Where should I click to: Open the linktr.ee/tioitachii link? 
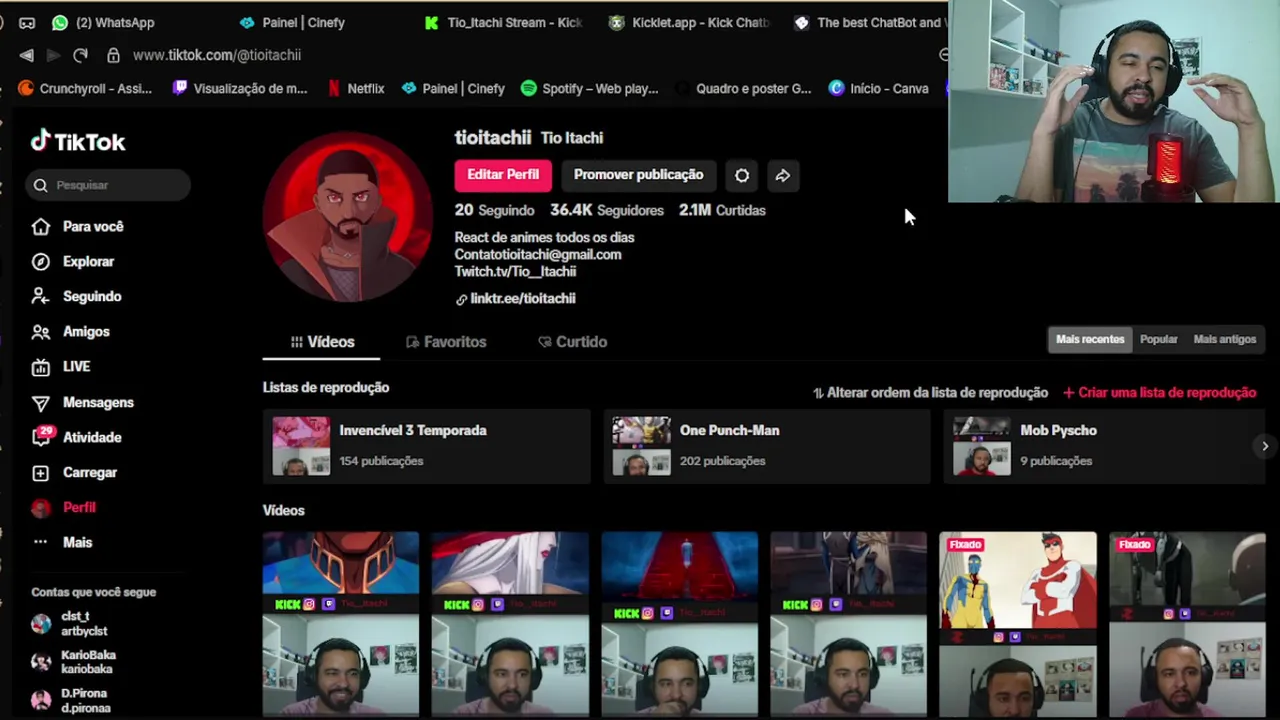pos(515,299)
